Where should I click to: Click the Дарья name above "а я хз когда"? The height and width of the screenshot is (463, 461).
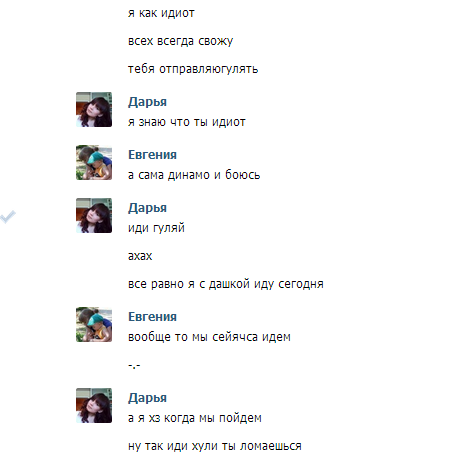[x=147, y=398]
